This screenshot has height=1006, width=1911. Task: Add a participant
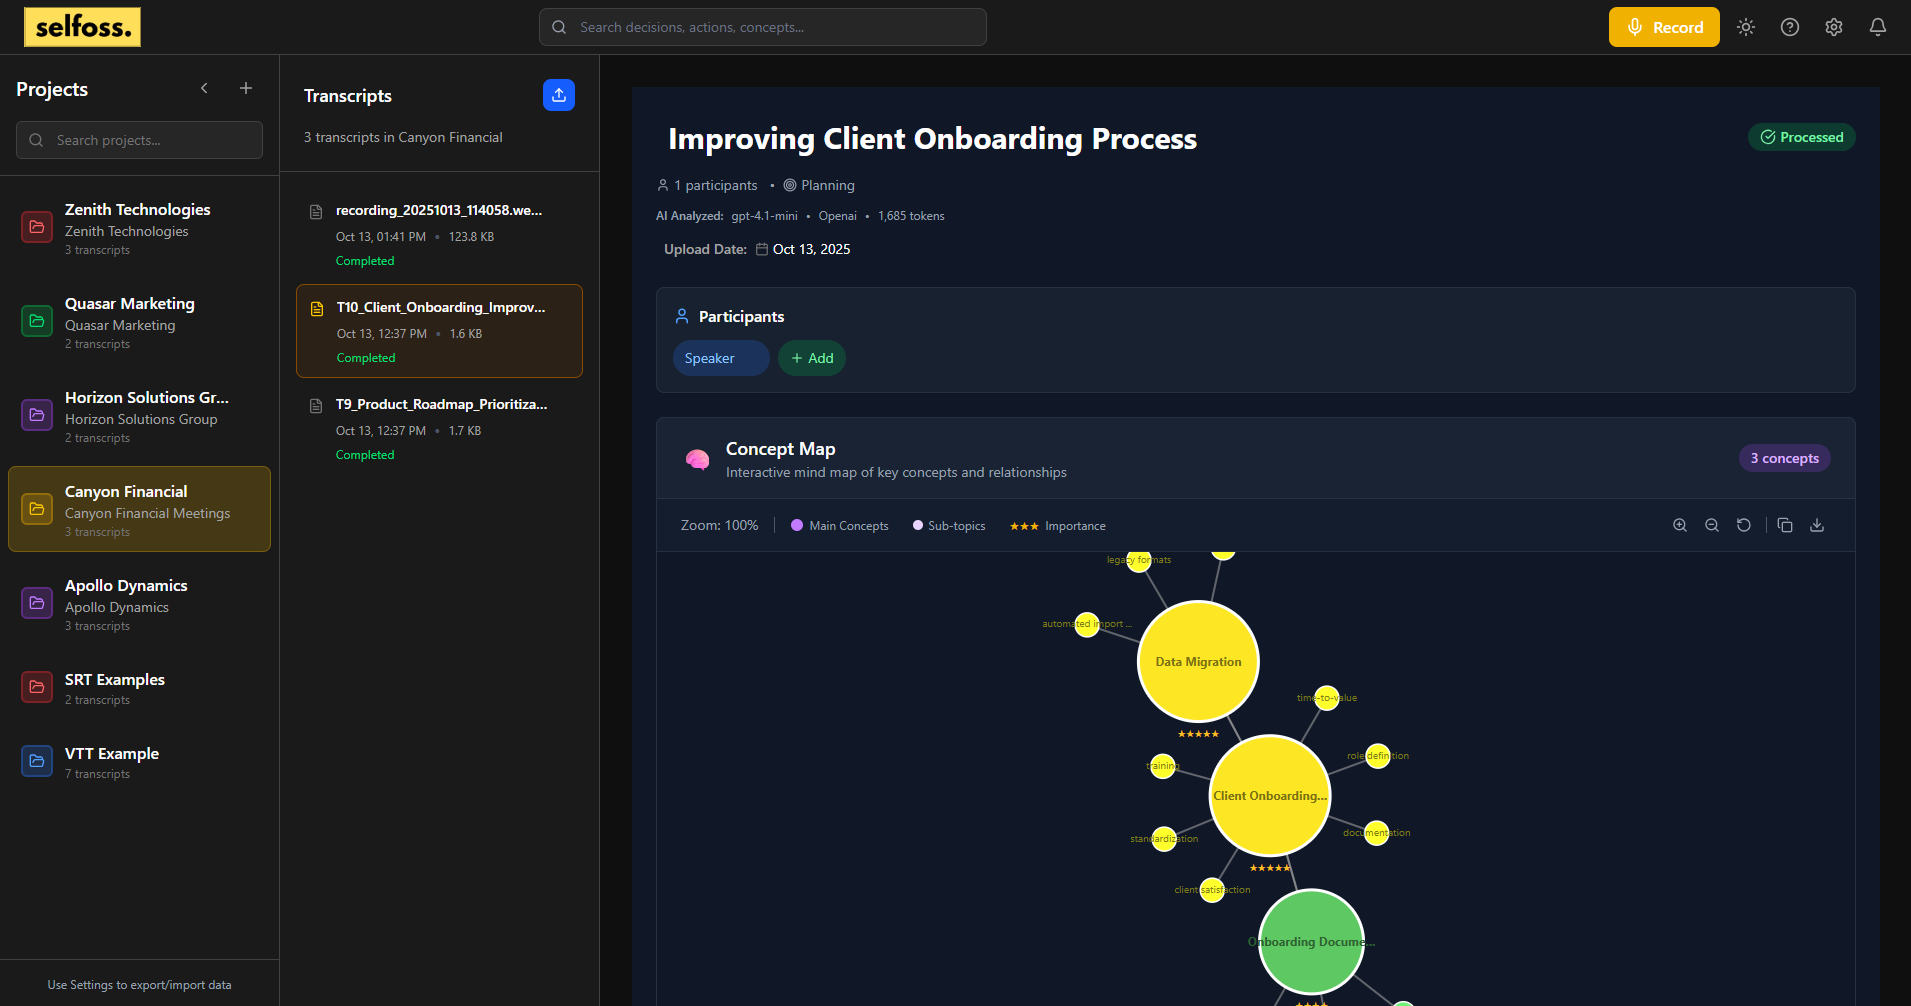coord(812,358)
